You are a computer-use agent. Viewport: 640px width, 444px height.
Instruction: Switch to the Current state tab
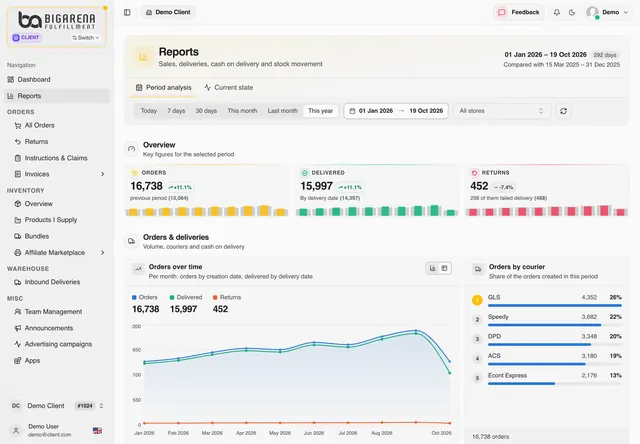tap(229, 88)
